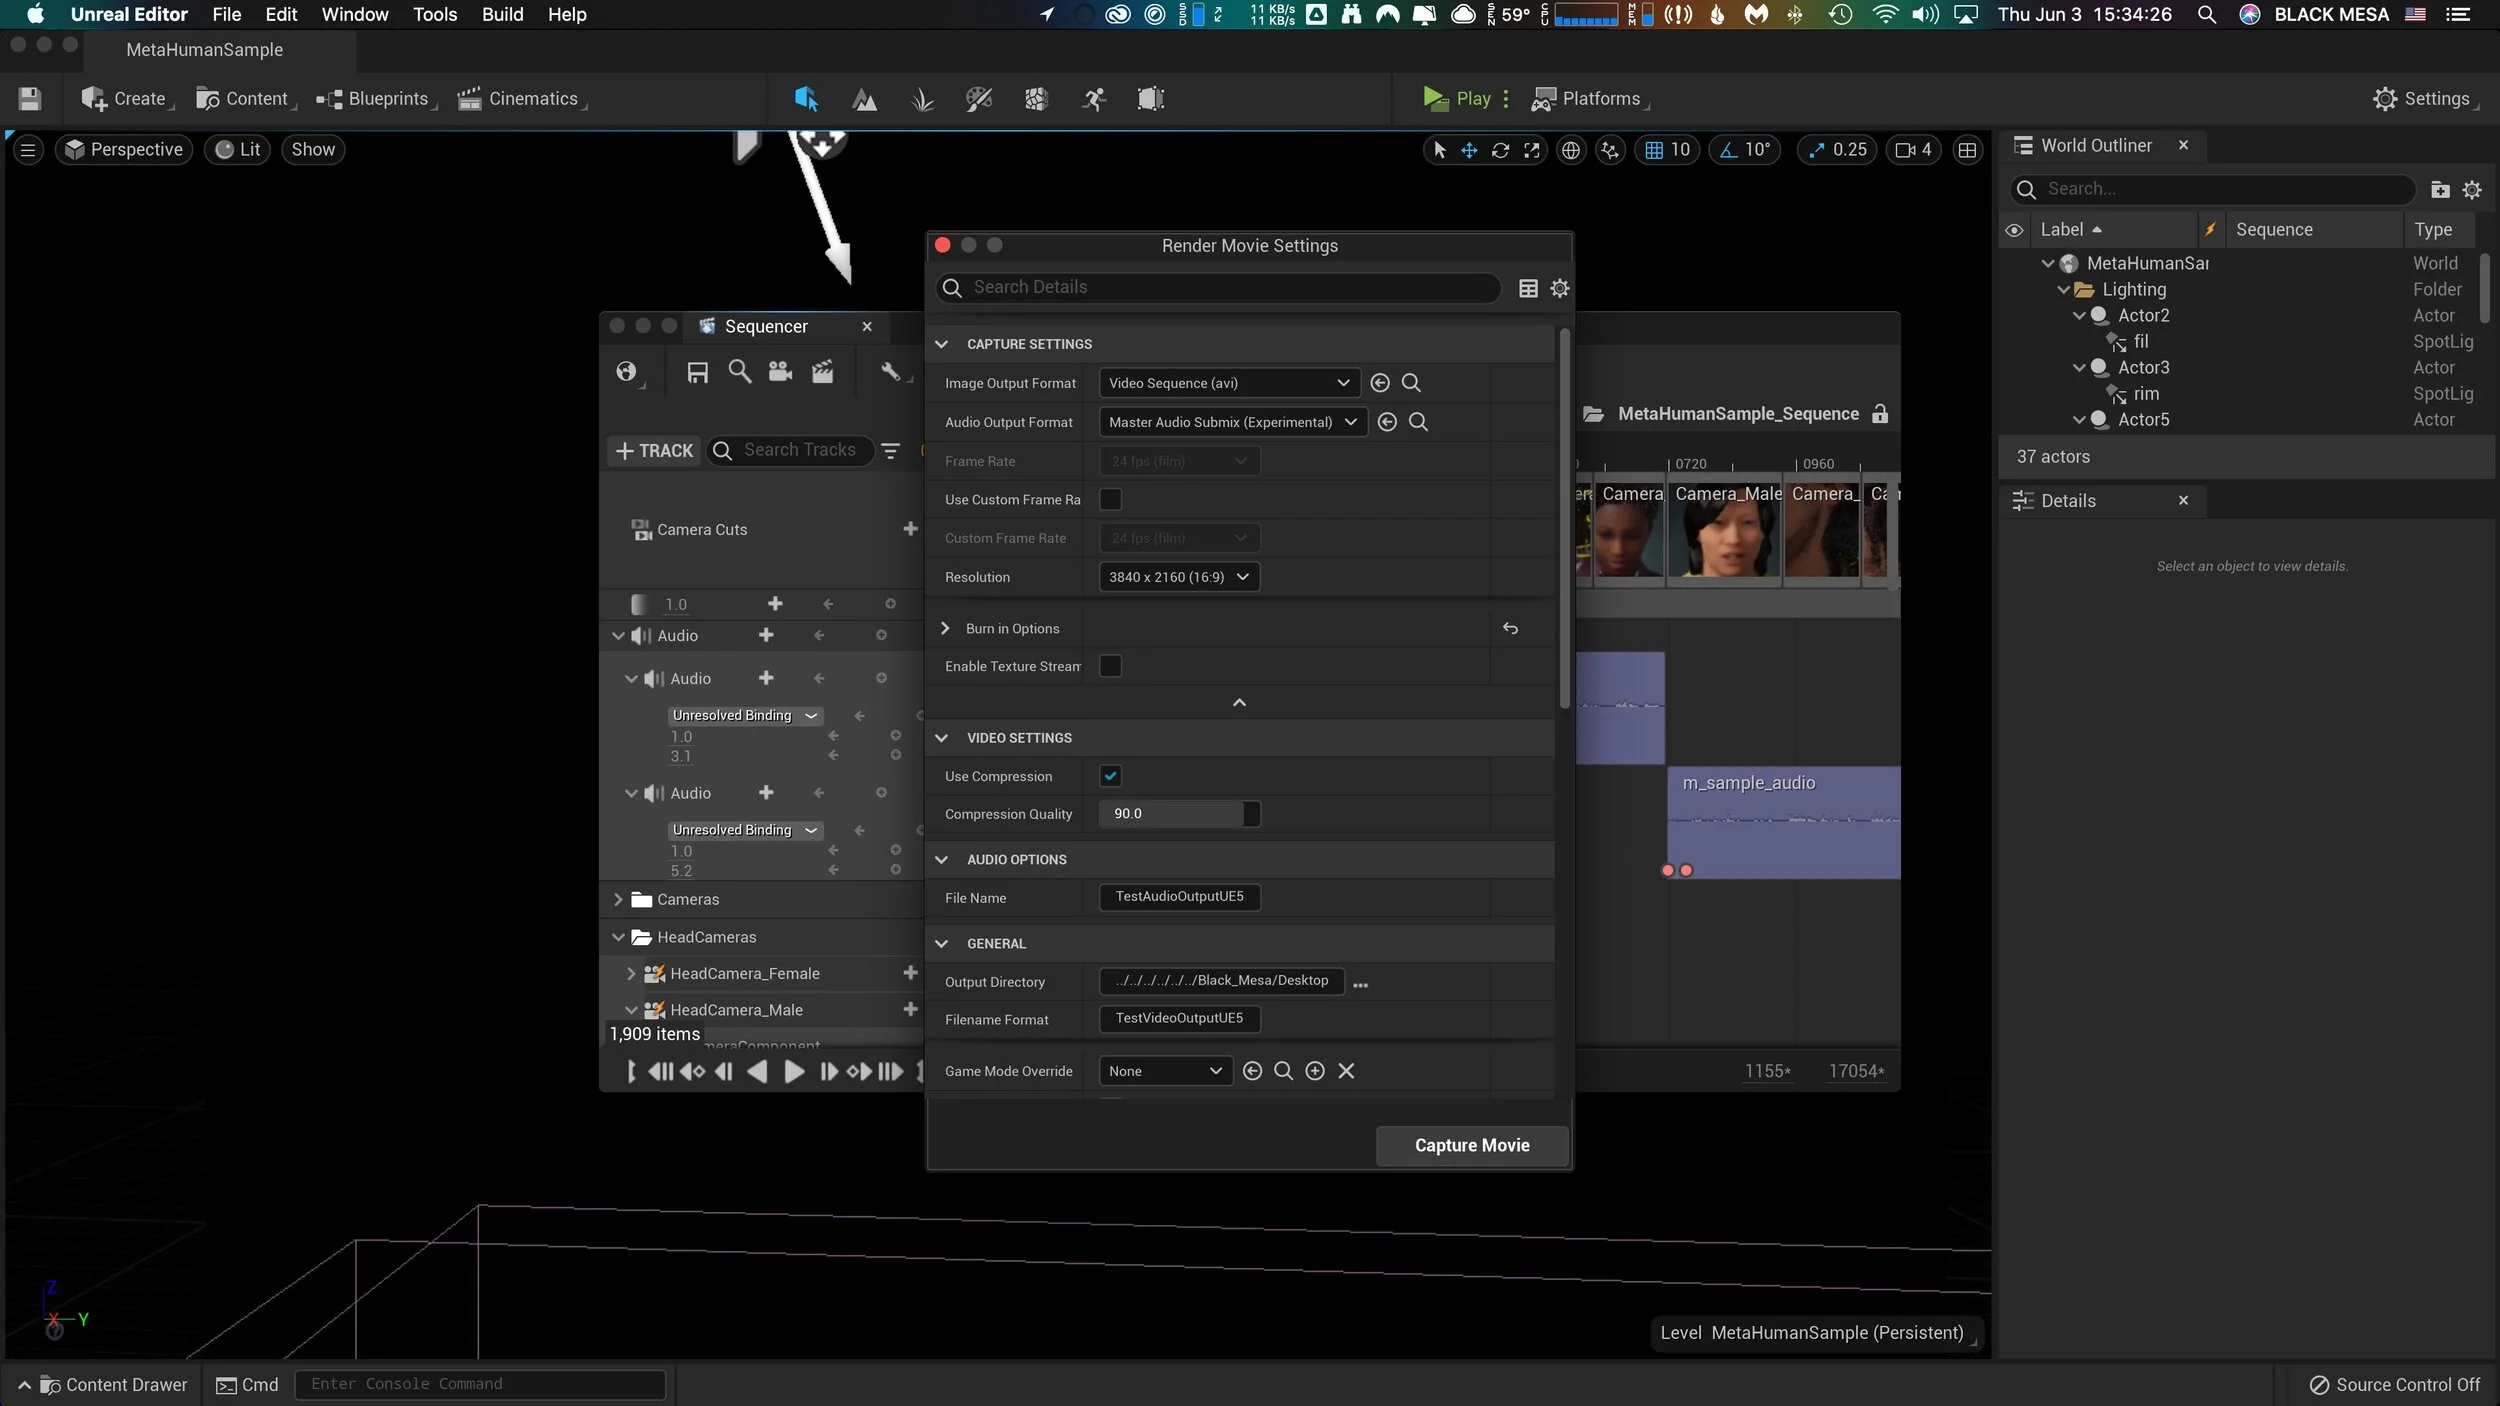Click inside the Search Tracks field
This screenshot has width=2500, height=1406.
pos(800,450)
